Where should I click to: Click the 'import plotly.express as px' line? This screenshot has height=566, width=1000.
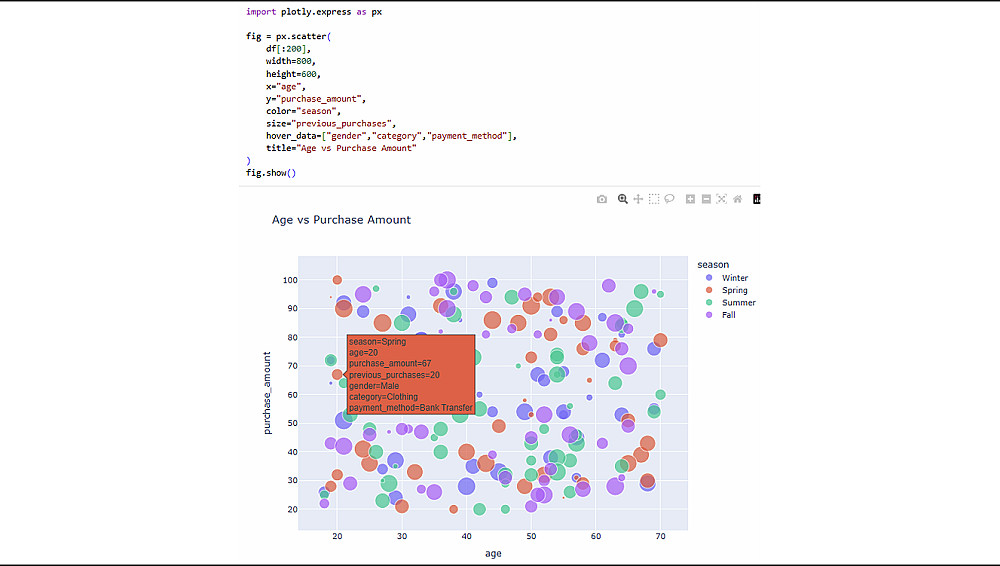pos(313,12)
